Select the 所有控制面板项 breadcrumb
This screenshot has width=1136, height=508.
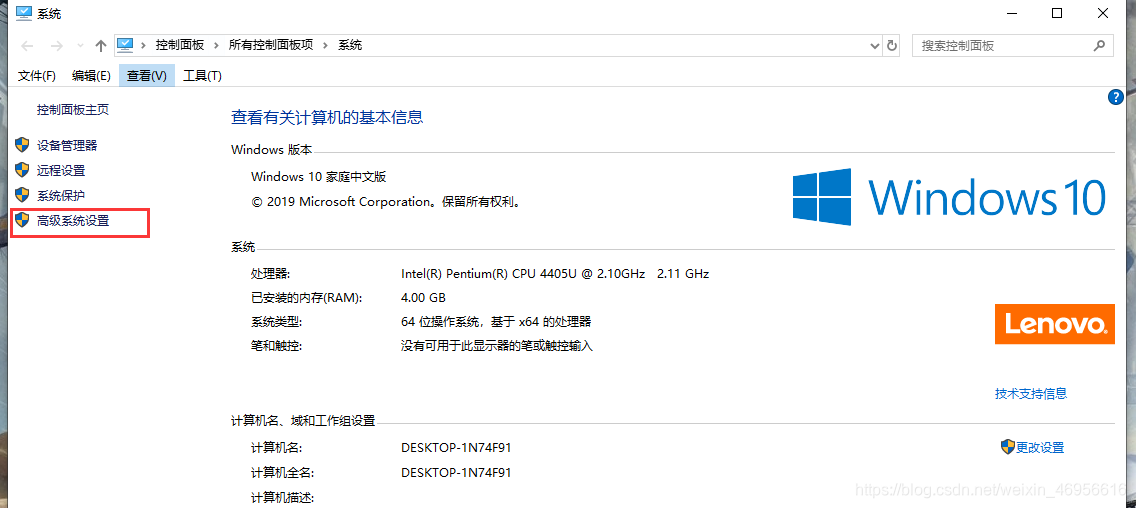(x=271, y=45)
